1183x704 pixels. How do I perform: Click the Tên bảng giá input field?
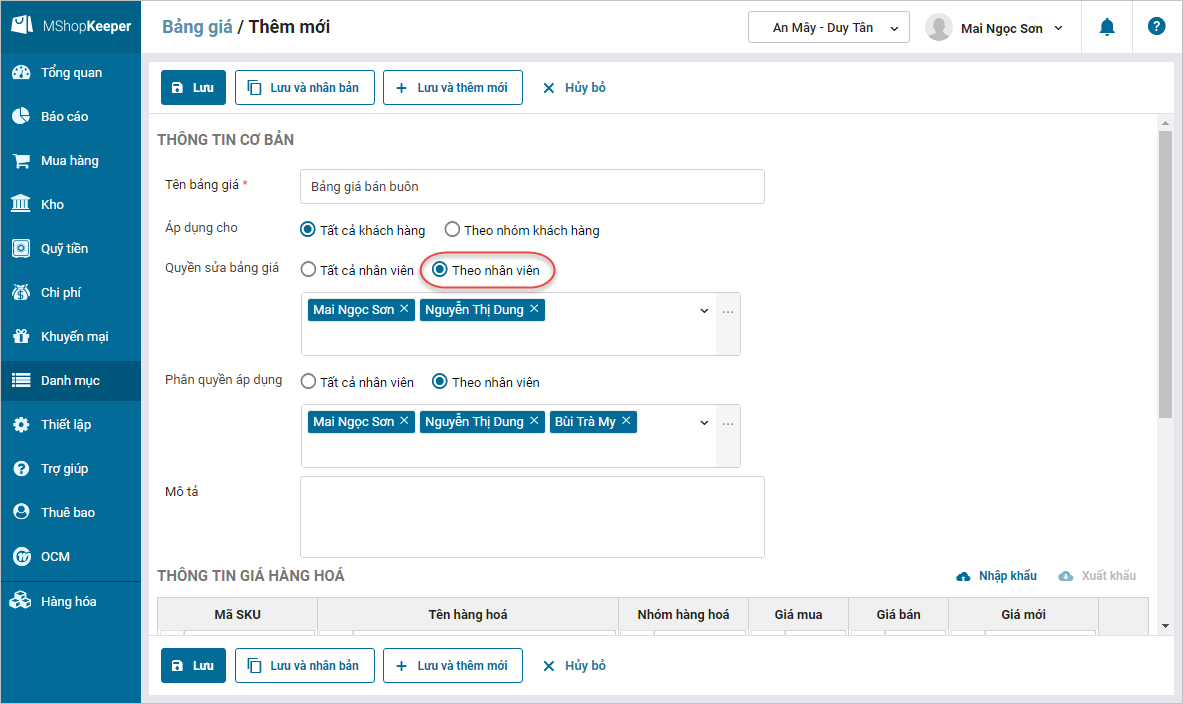tap(532, 187)
